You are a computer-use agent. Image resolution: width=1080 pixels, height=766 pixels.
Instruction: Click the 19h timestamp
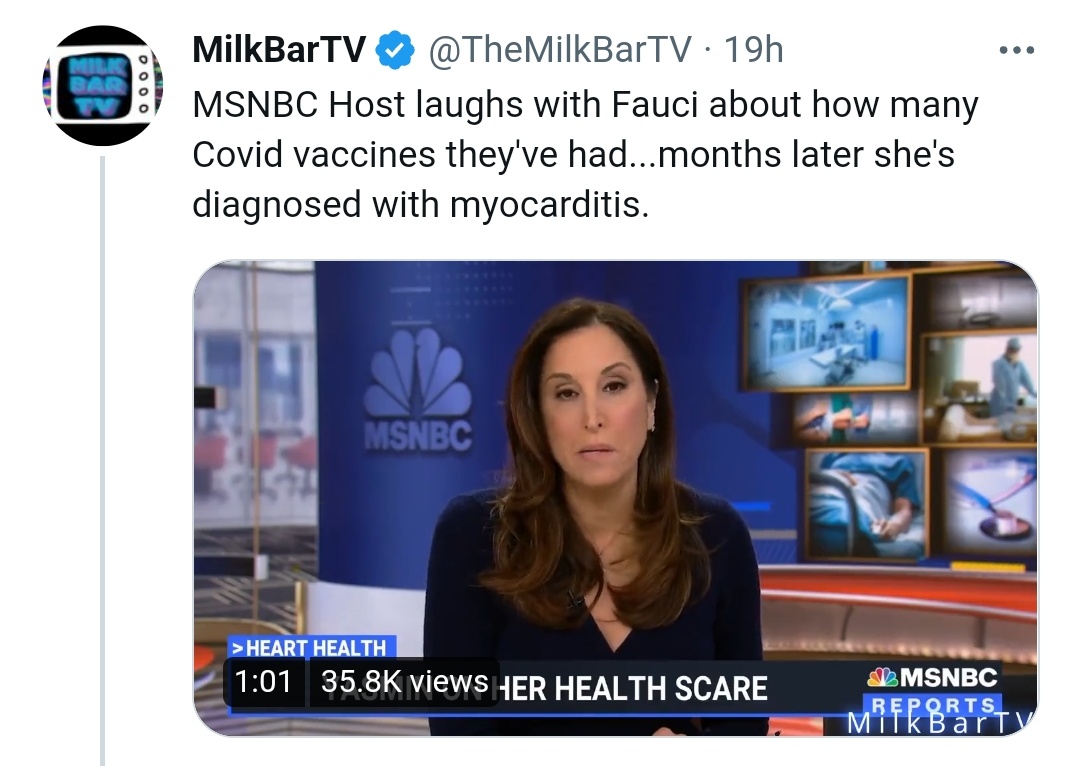tap(754, 50)
